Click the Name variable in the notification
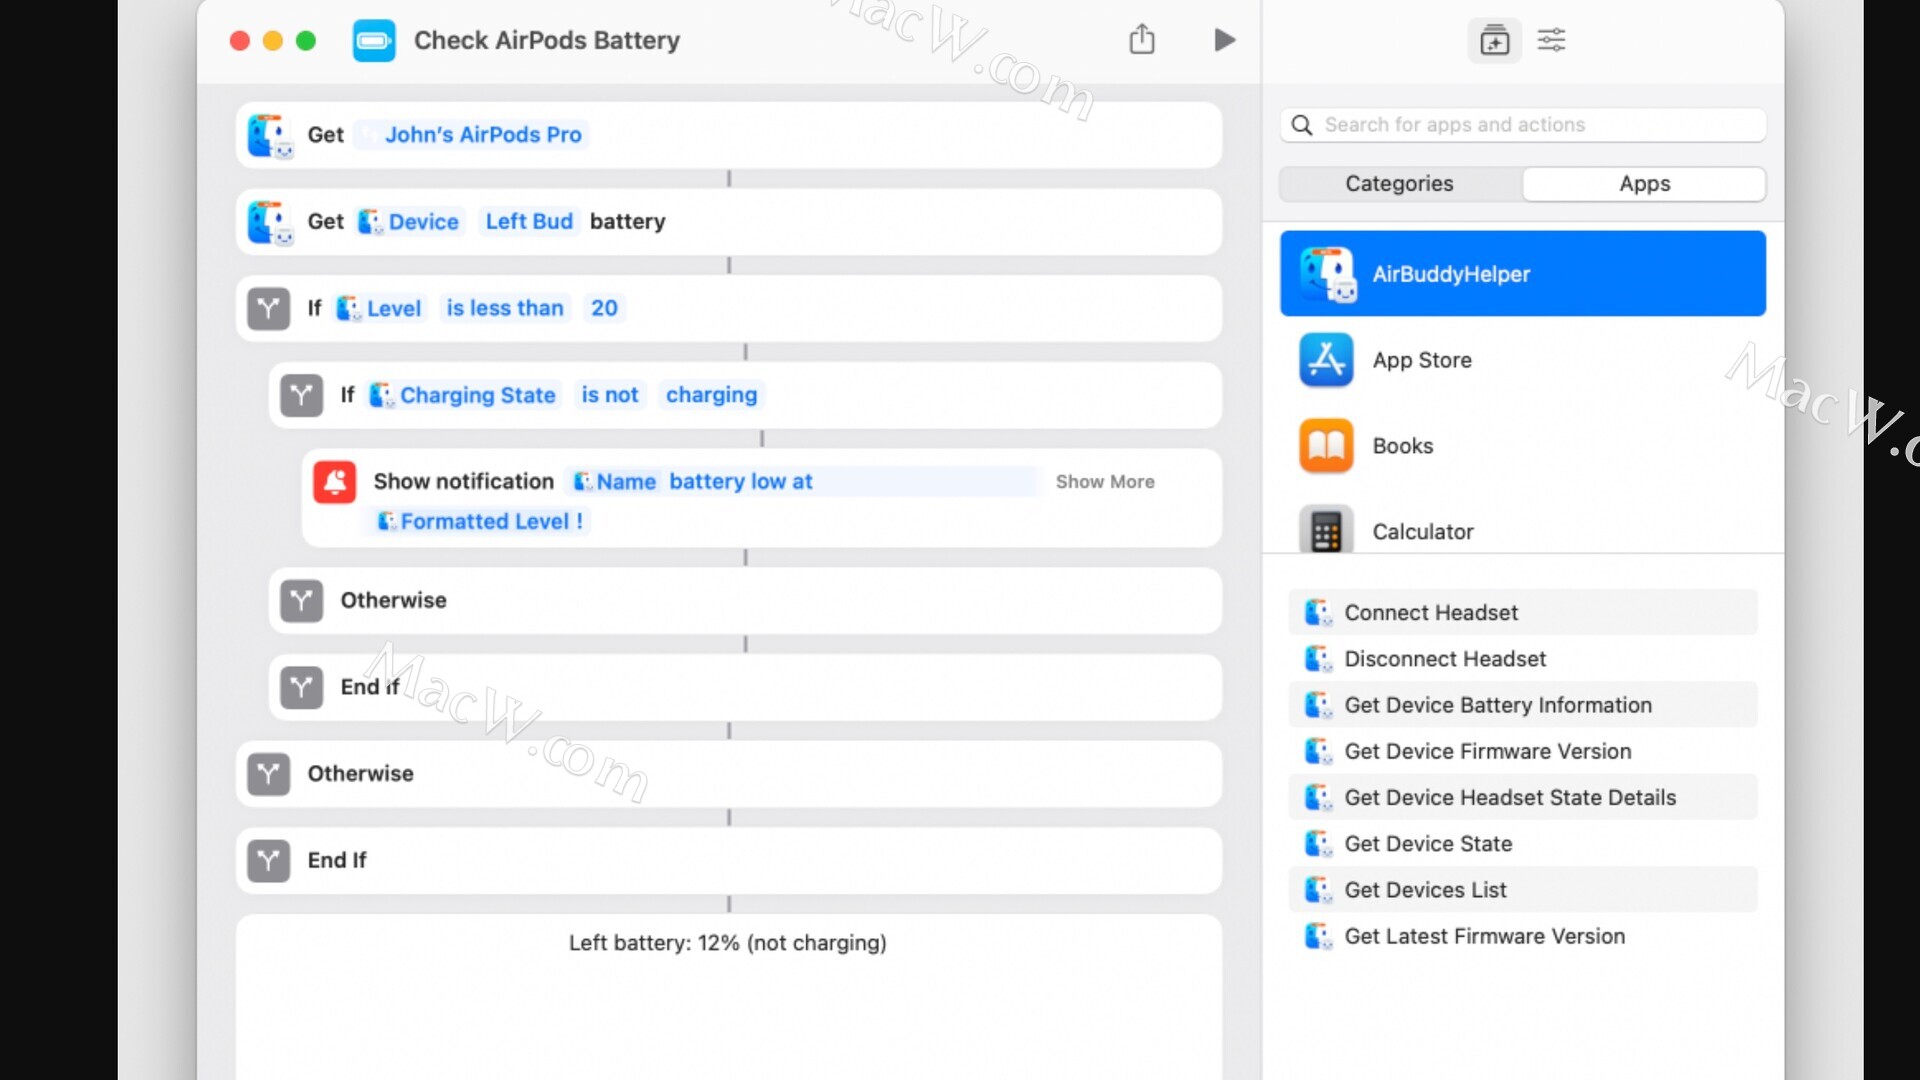The image size is (1920, 1080). tap(614, 482)
